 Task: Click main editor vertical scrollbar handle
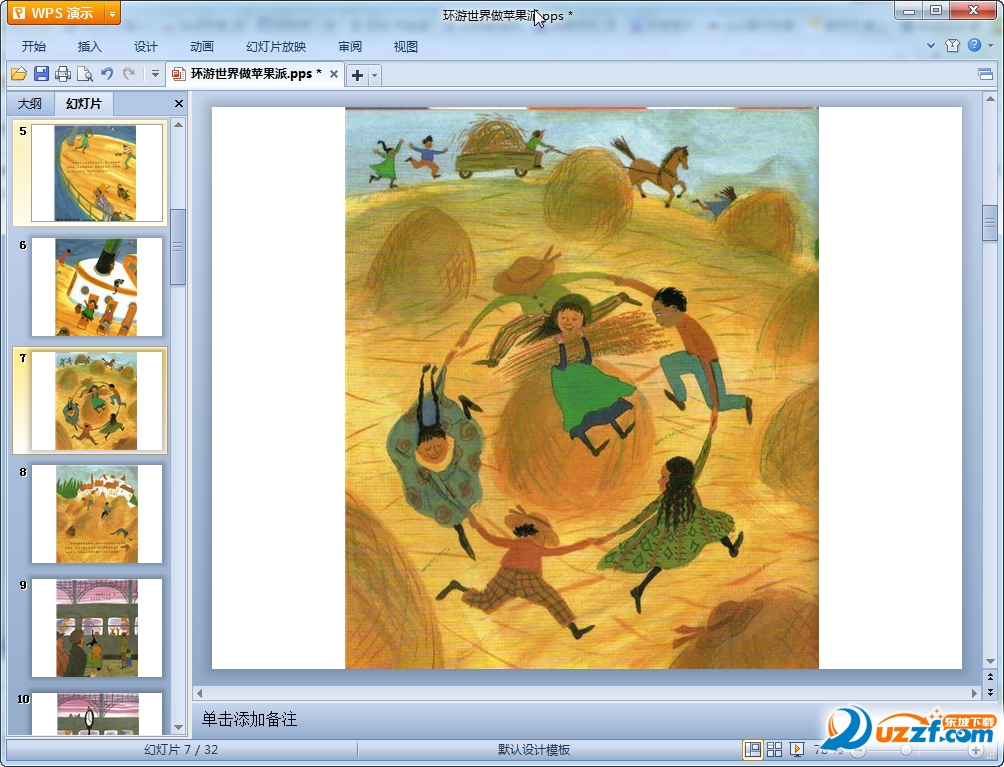click(x=990, y=223)
